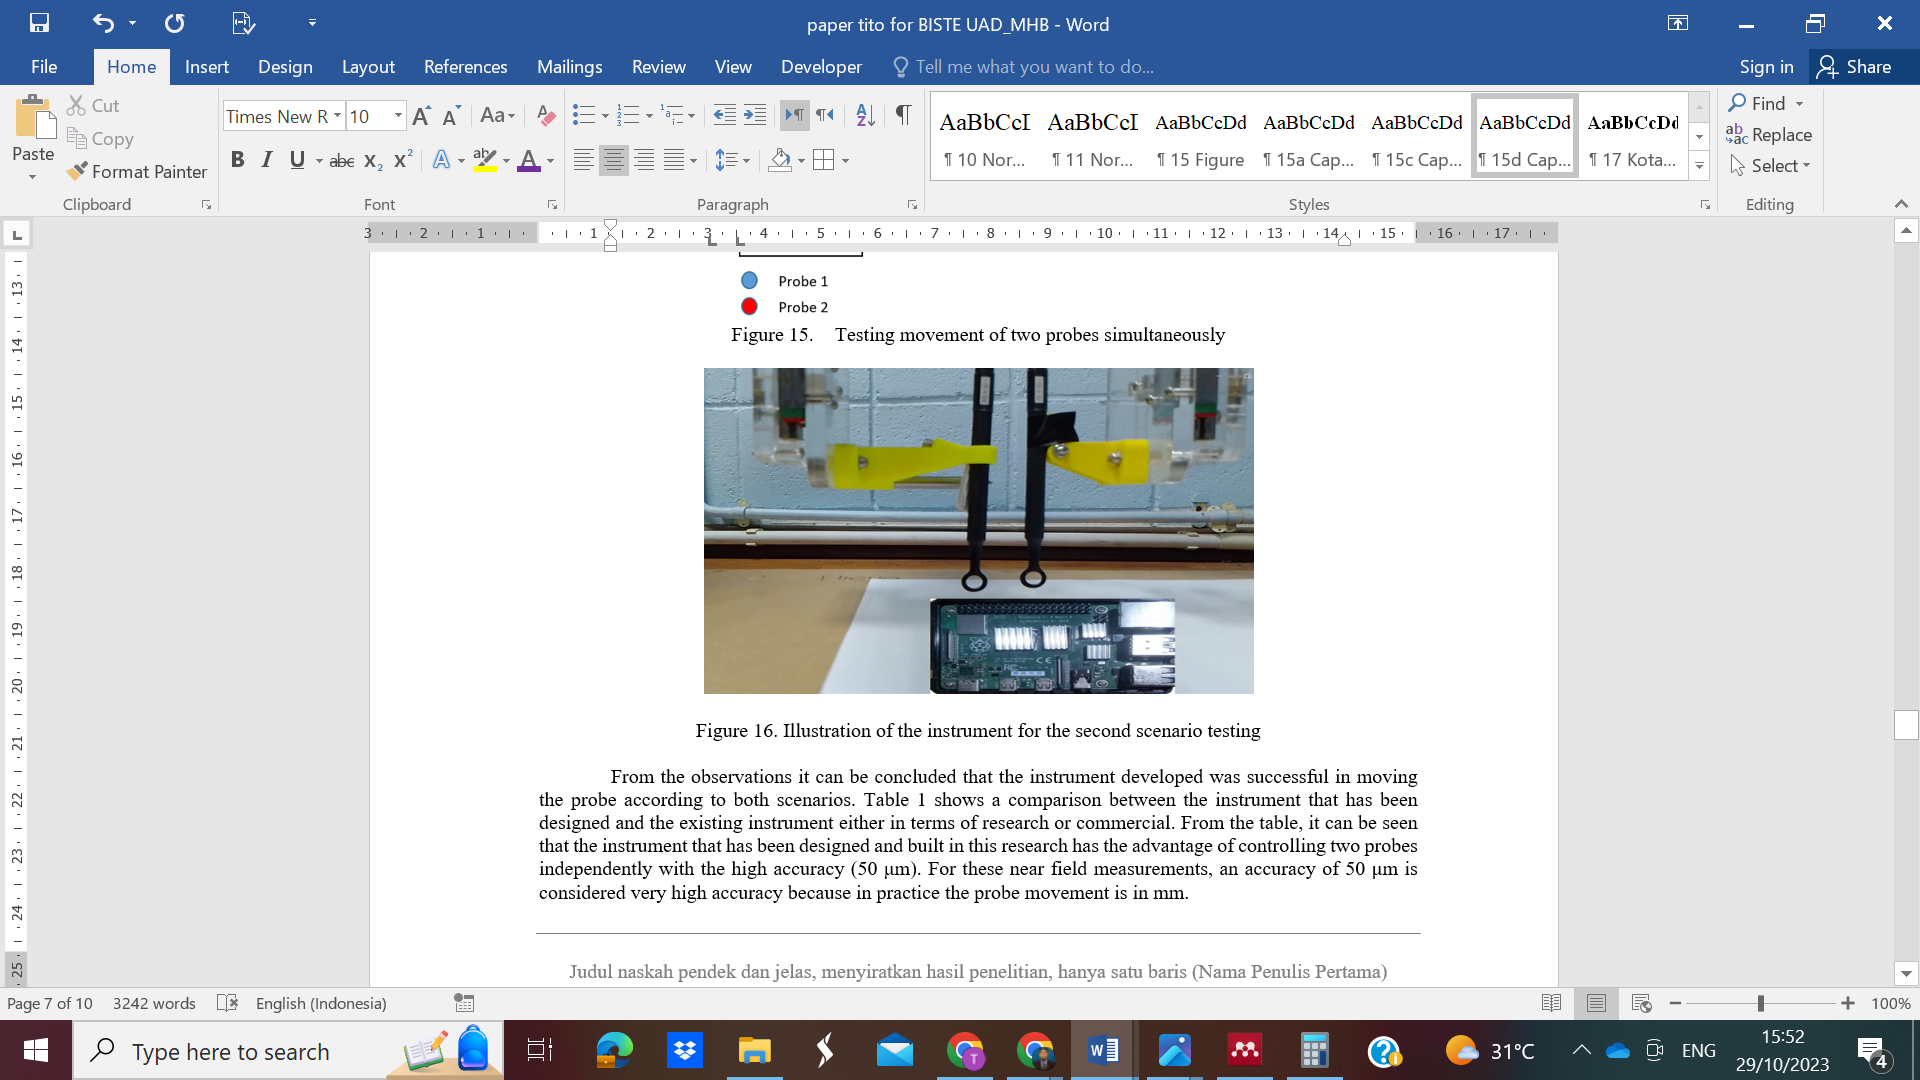The height and width of the screenshot is (1080, 1920).
Task: Click the Format Painter brush icon
Action: [x=77, y=171]
